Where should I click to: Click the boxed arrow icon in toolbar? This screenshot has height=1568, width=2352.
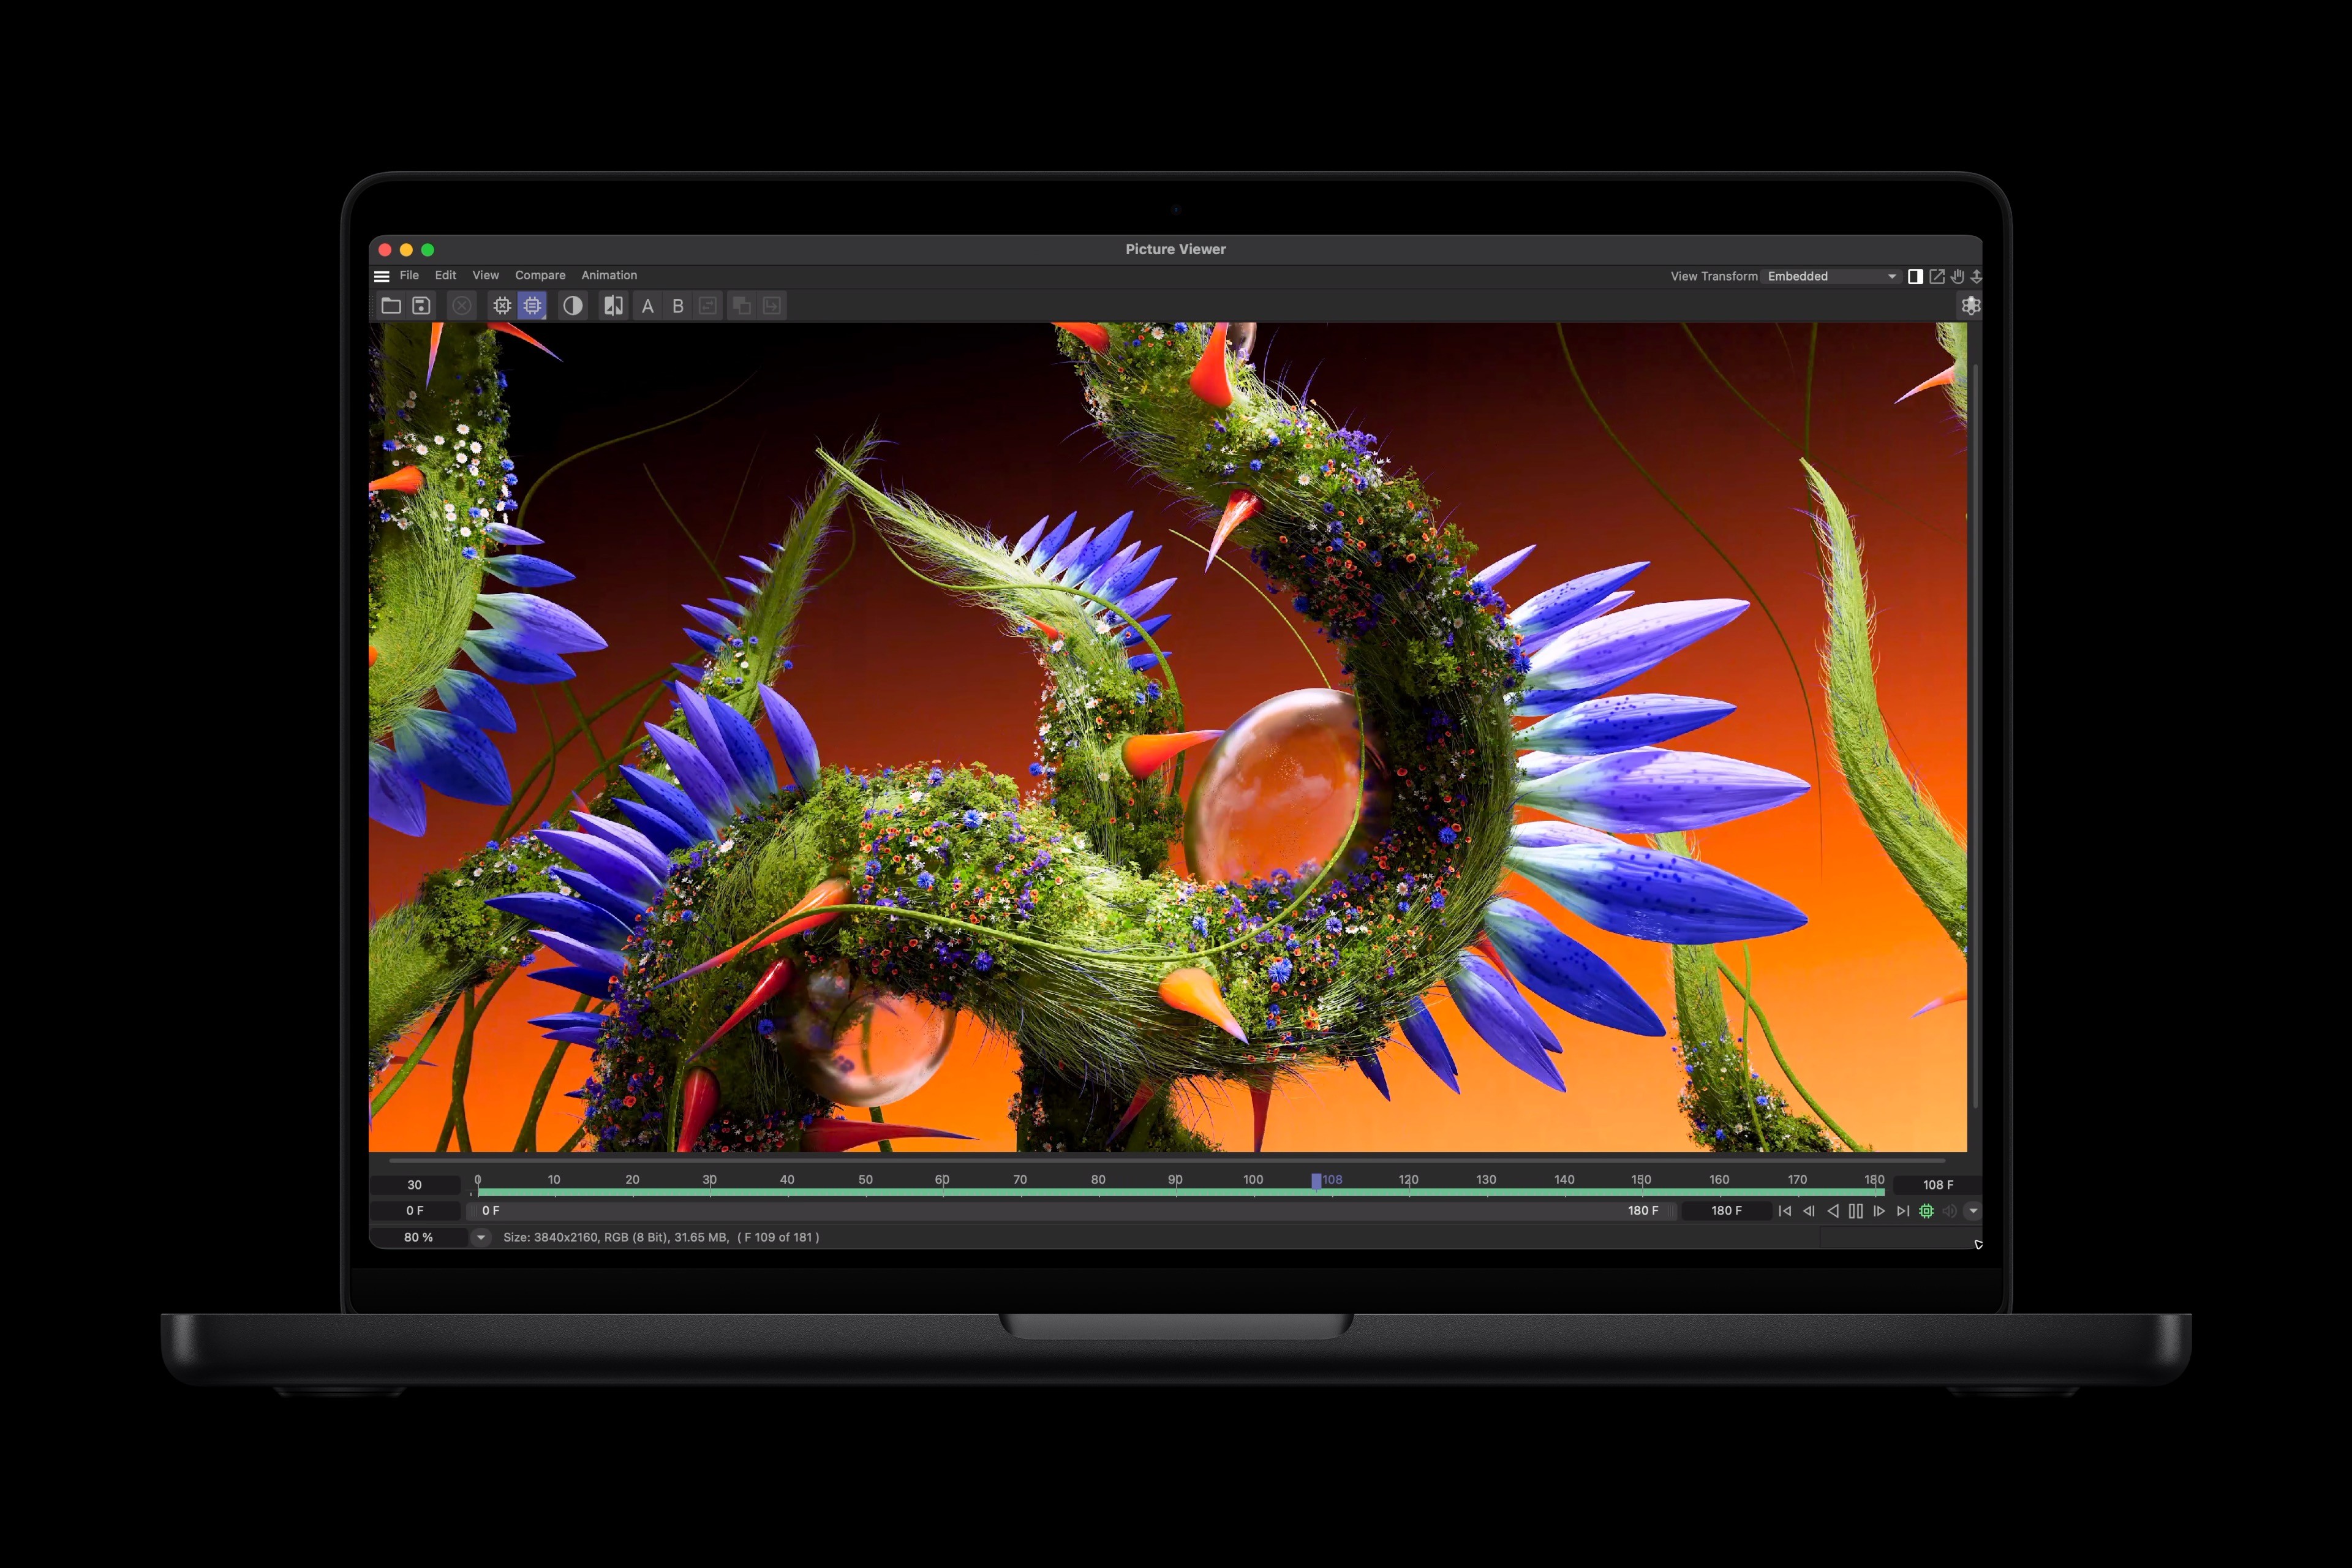772,306
